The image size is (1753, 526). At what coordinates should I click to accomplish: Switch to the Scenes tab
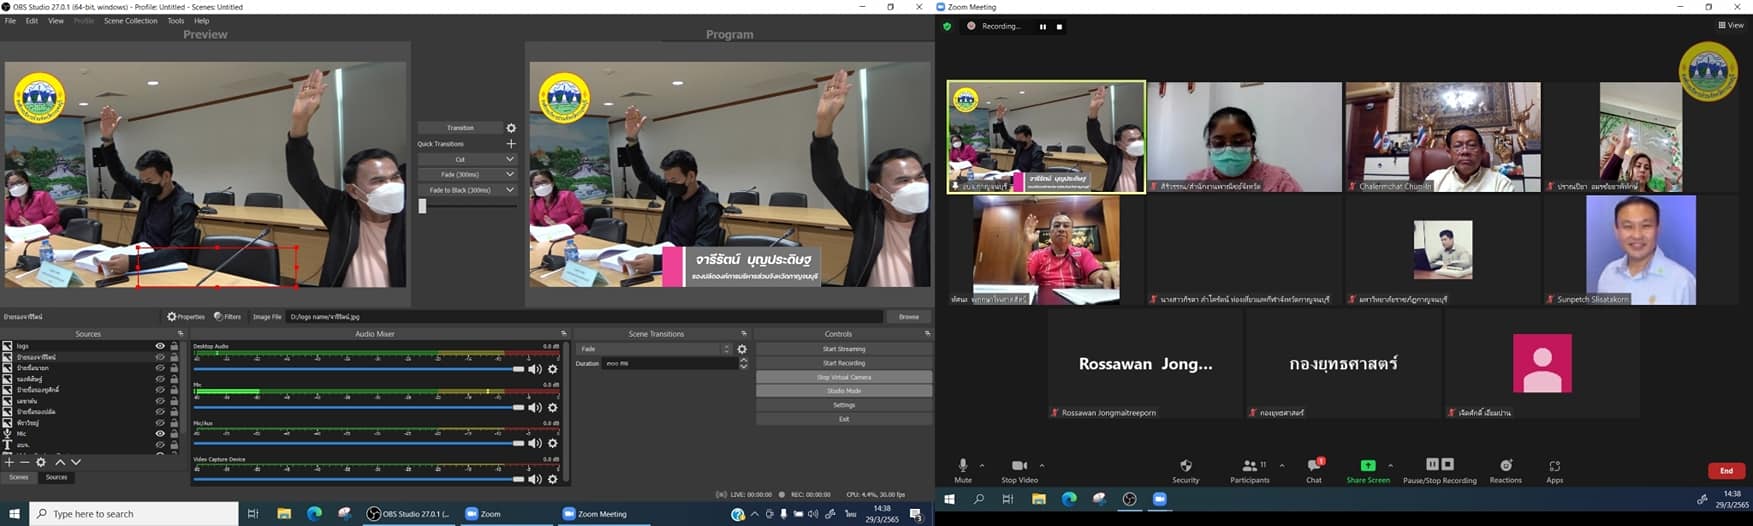(19, 477)
